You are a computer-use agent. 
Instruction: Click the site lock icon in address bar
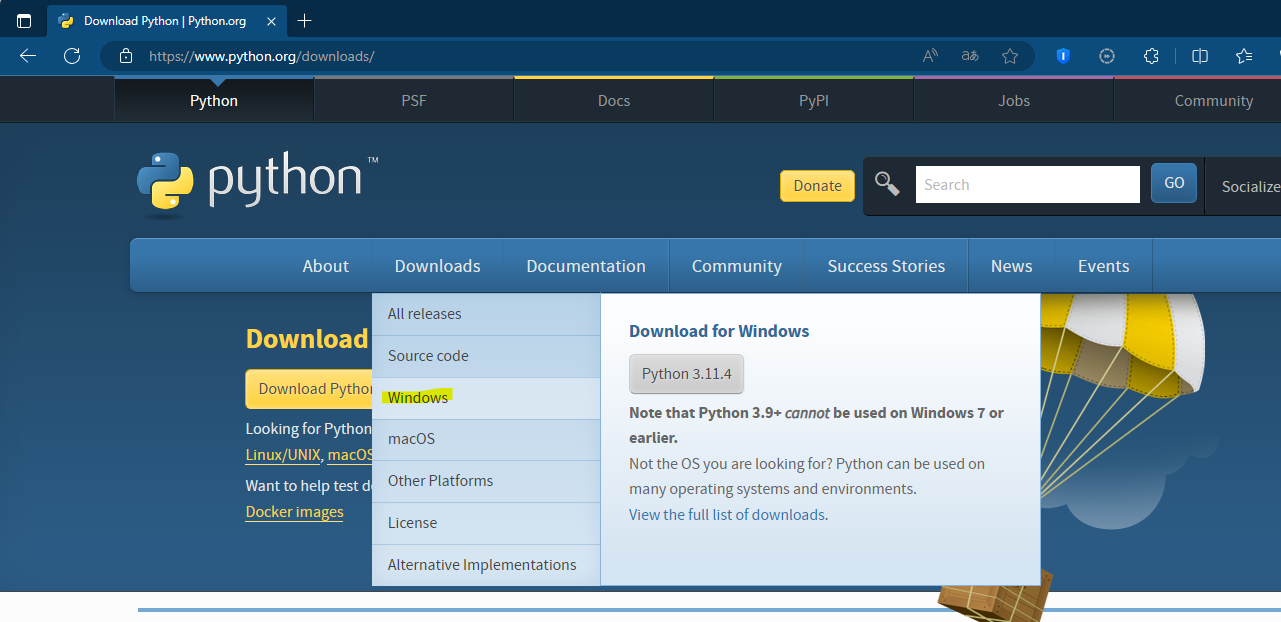(x=126, y=56)
